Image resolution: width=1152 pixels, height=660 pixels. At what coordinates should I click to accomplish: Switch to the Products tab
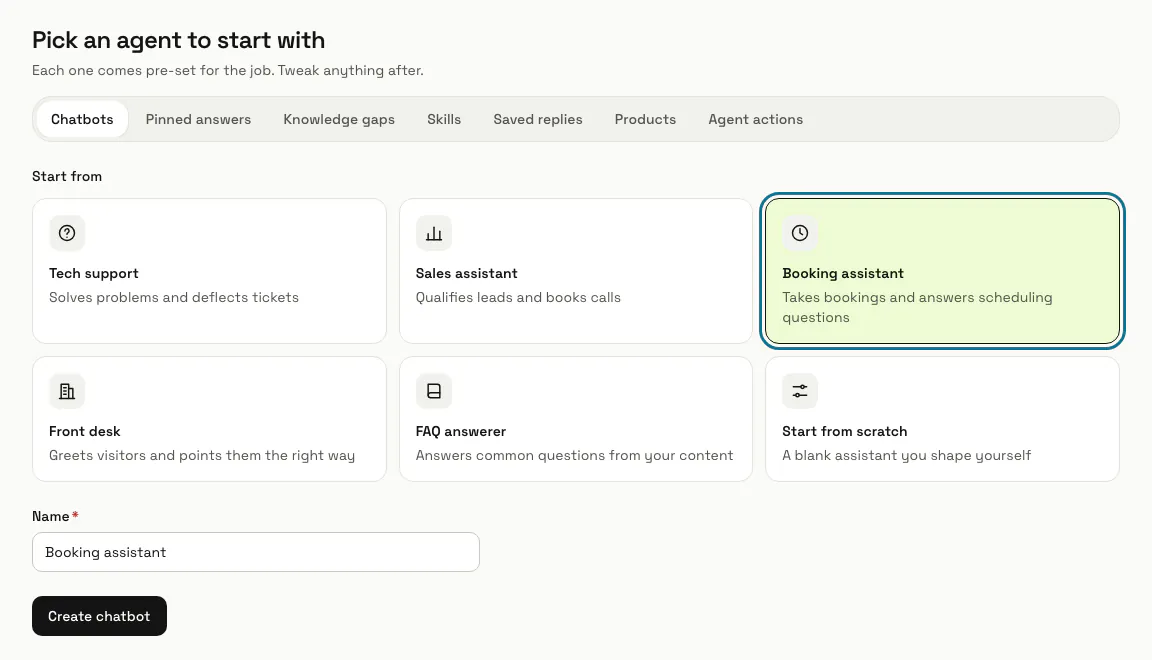click(x=645, y=119)
